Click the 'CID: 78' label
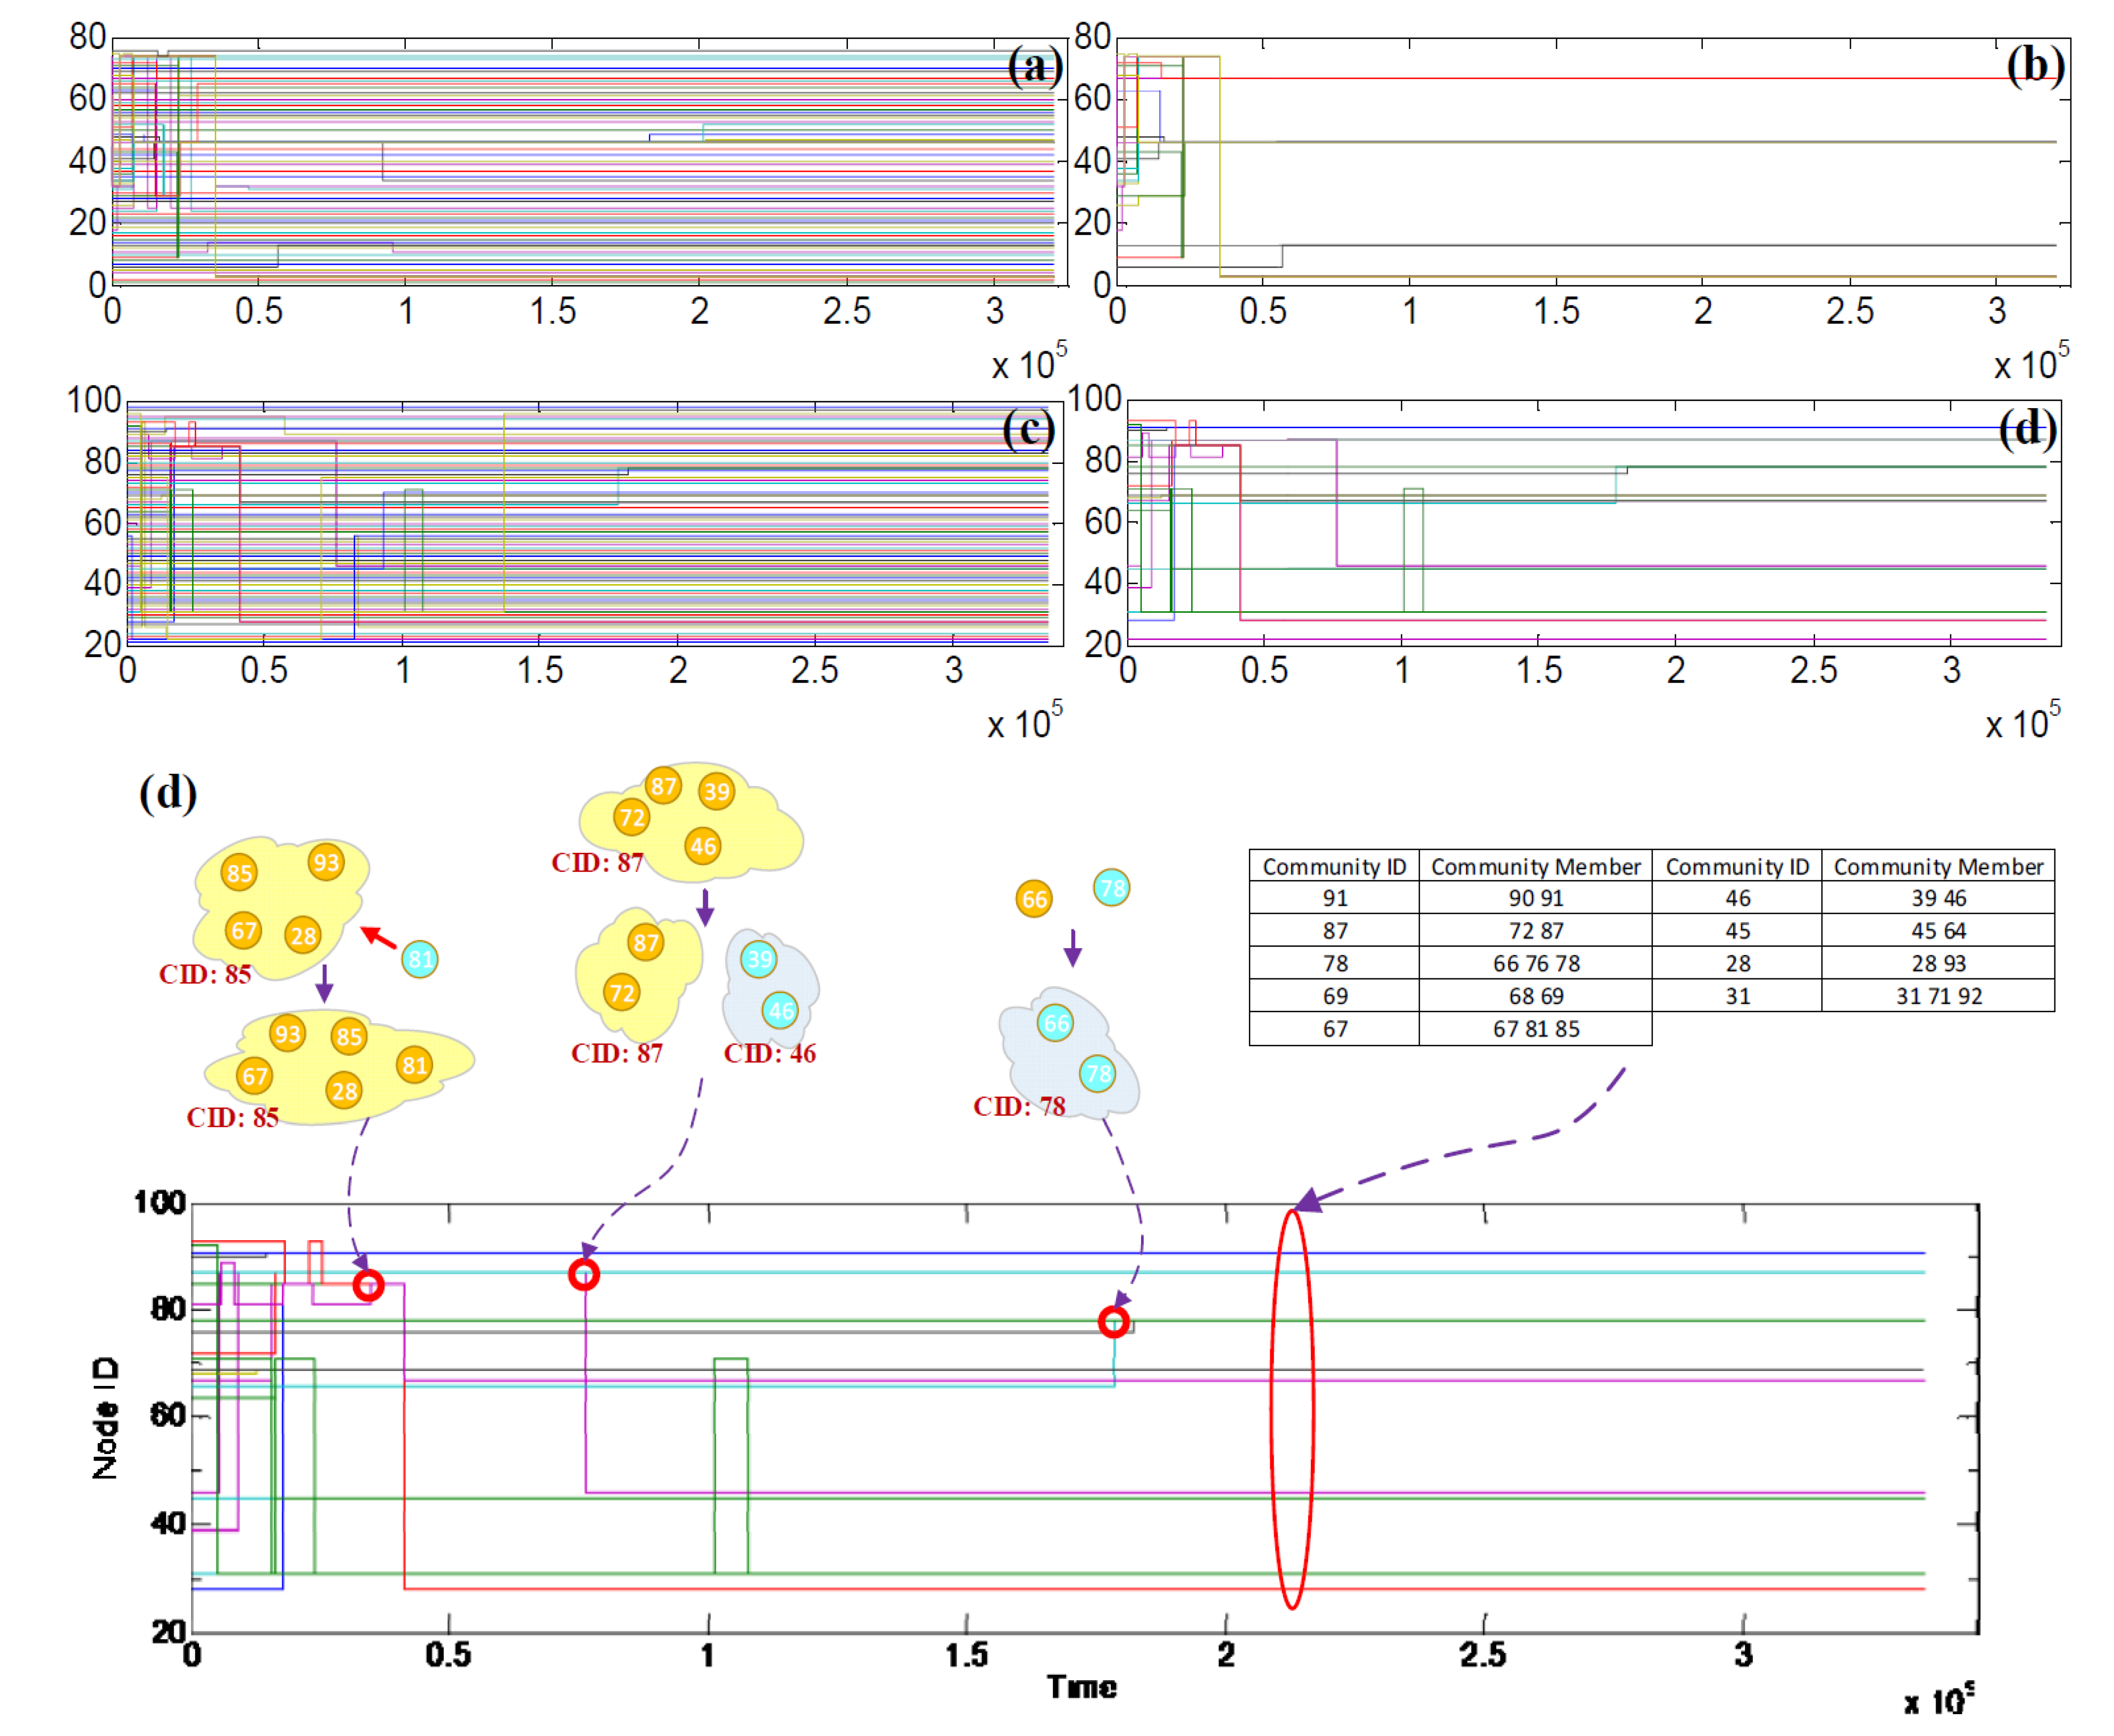This screenshot has height=1736, width=2114. tap(1019, 1106)
